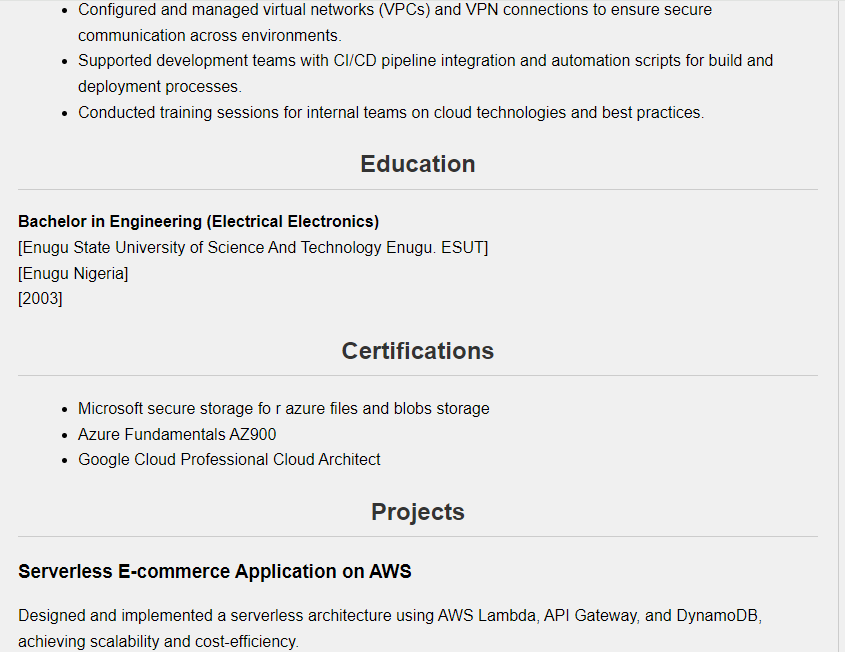Select the Enugu State University line
Viewport: 845px width, 652px height.
tap(253, 247)
